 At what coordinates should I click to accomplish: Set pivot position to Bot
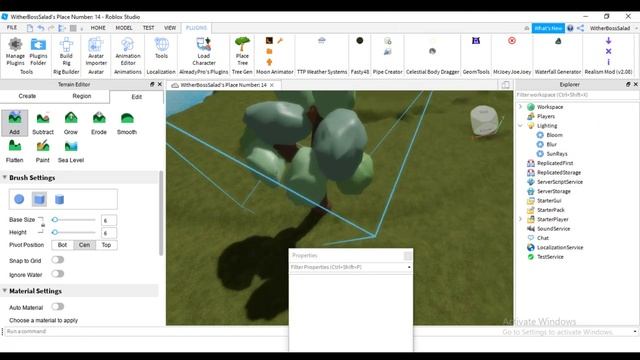tap(62, 245)
